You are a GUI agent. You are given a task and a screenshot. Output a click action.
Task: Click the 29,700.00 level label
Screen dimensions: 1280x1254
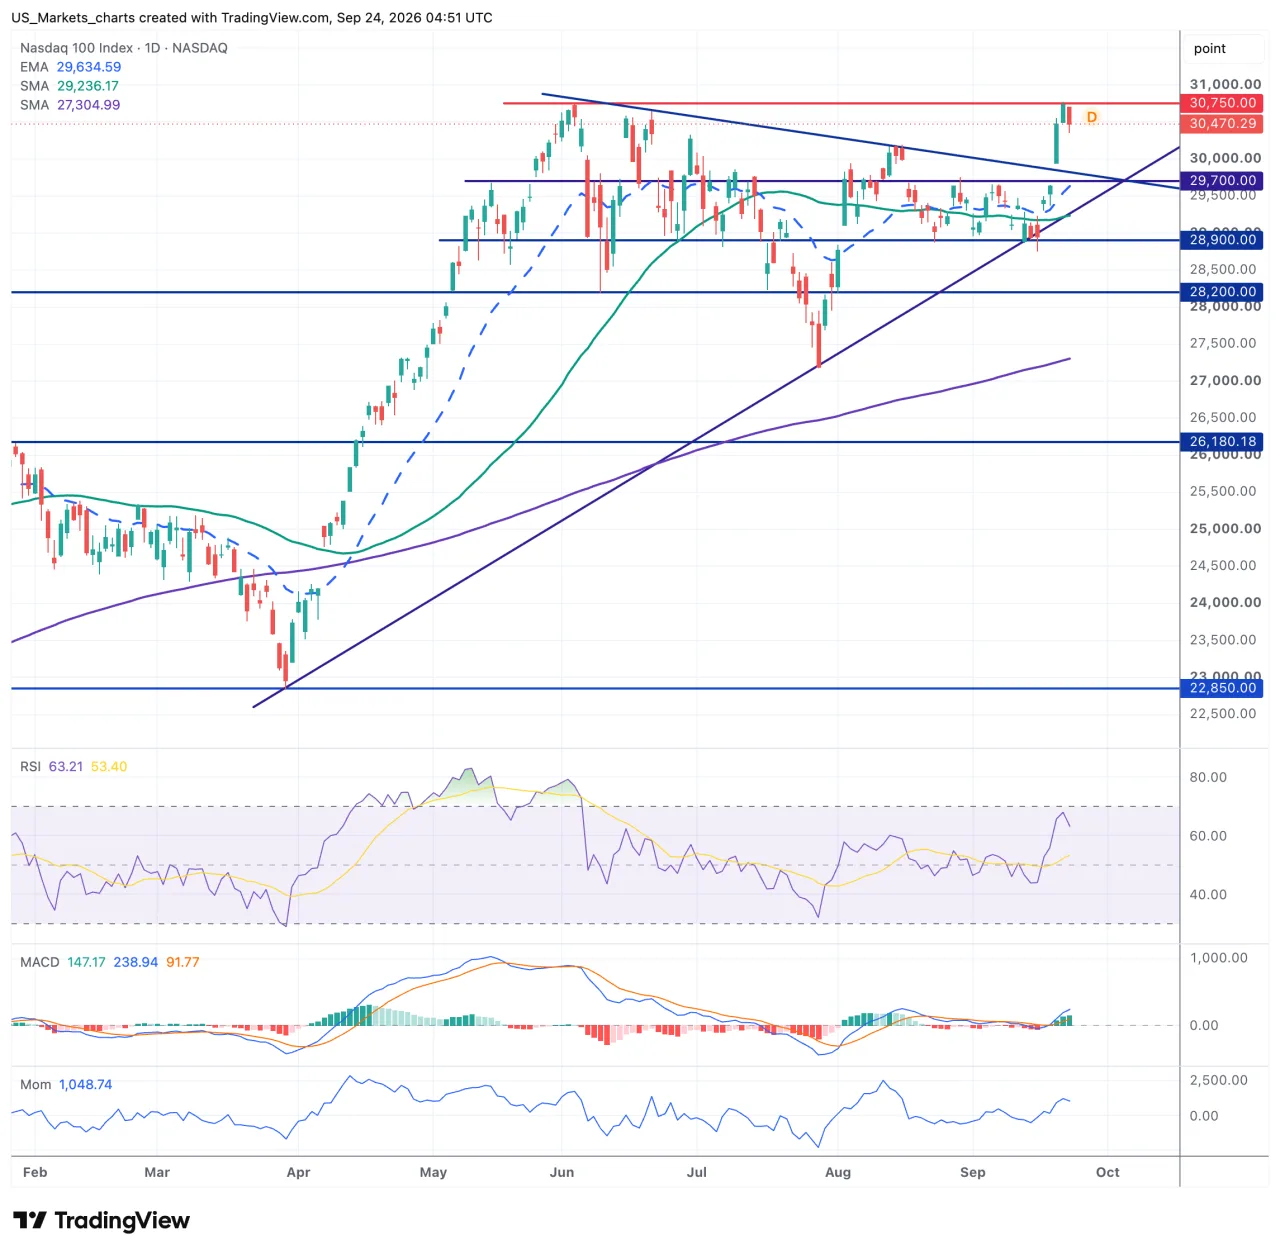(1222, 181)
